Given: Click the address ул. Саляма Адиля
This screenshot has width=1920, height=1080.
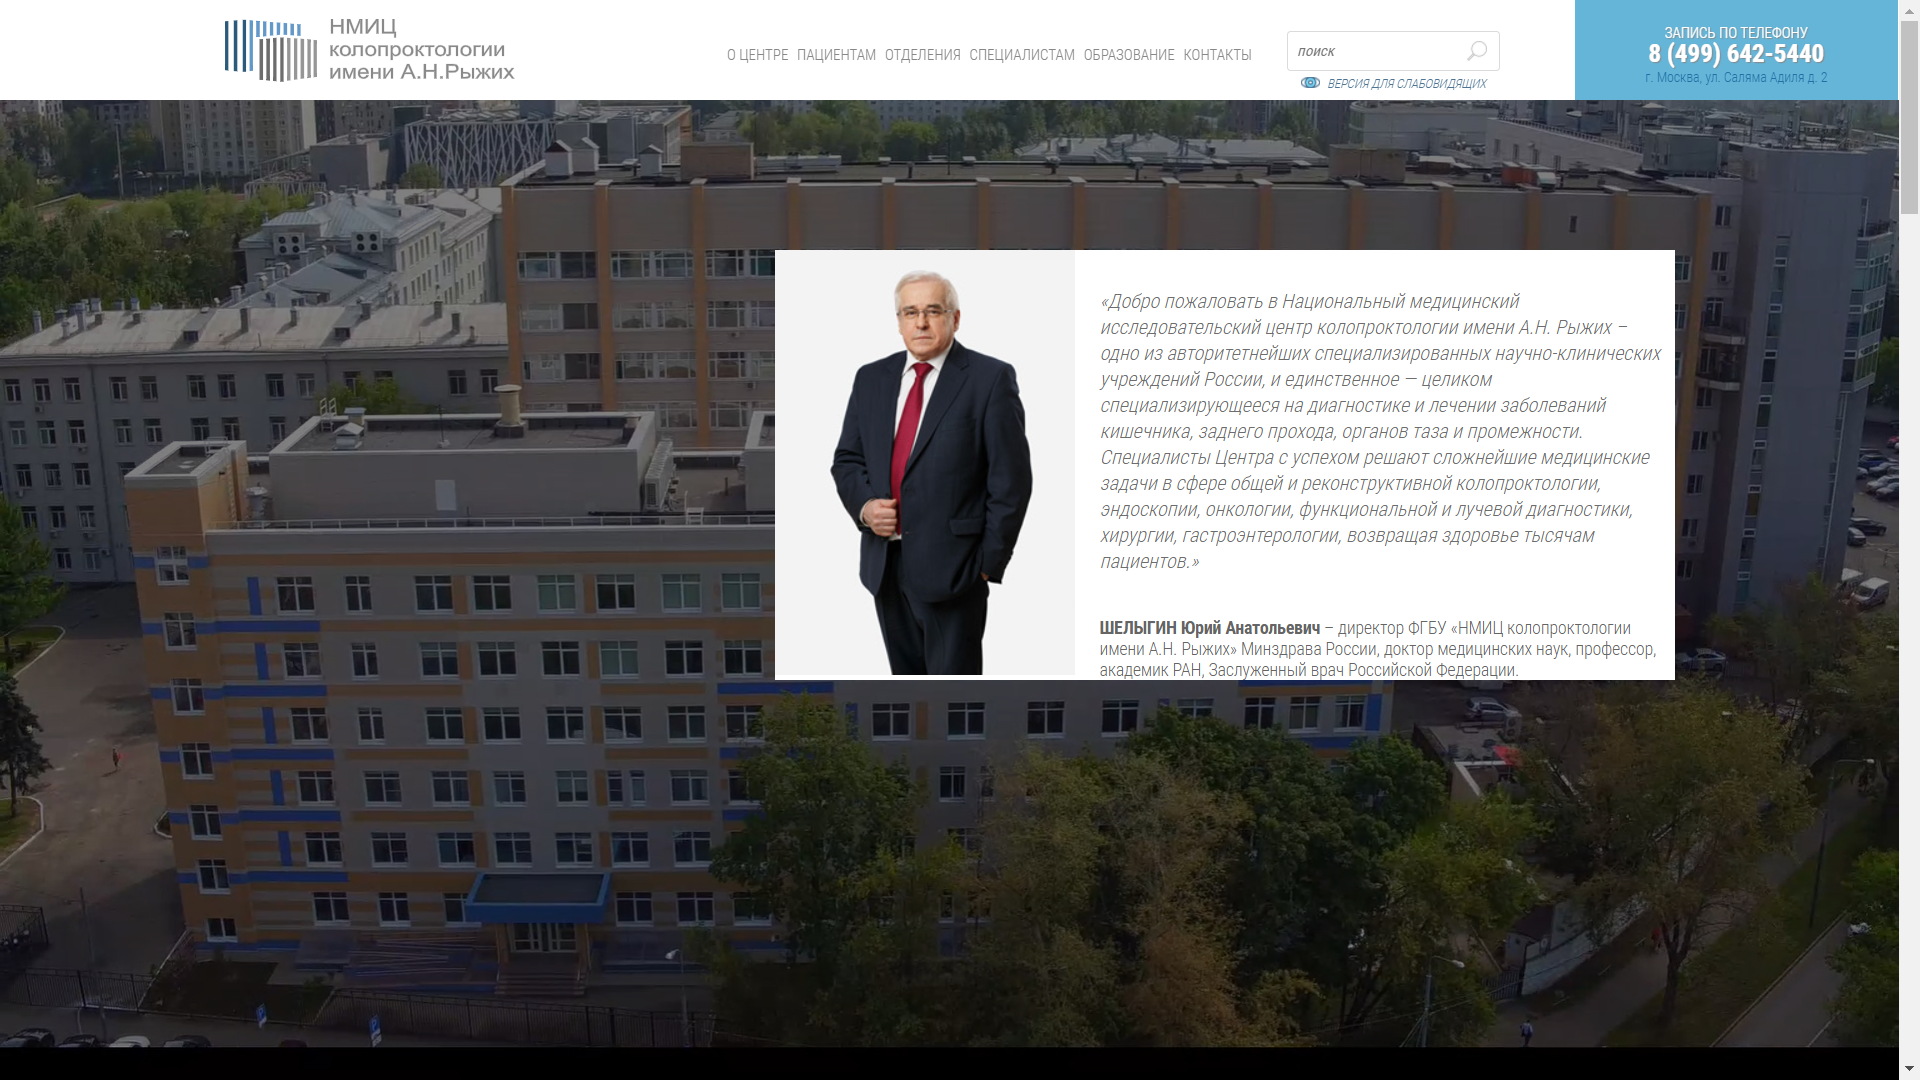Looking at the screenshot, I should point(1736,78).
